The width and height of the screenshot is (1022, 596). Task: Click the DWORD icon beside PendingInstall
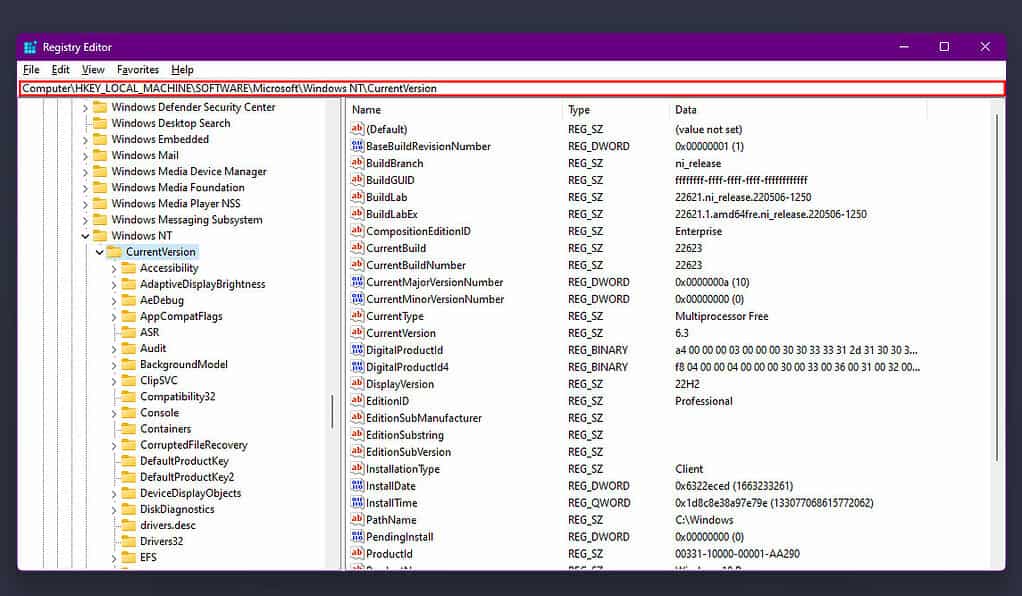click(357, 537)
